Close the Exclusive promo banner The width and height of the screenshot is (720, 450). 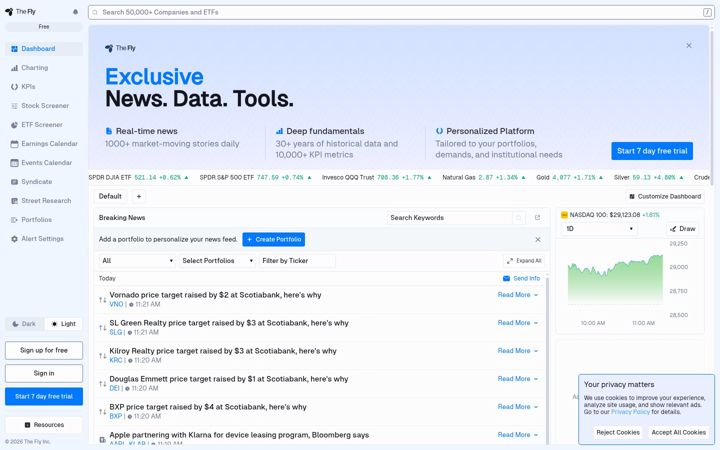pyautogui.click(x=689, y=45)
